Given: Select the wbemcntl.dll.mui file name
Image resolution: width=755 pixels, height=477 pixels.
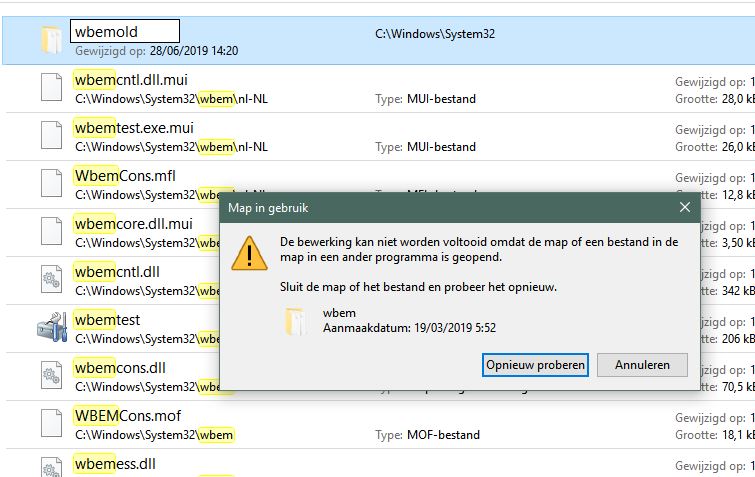Looking at the screenshot, I should 131,80.
